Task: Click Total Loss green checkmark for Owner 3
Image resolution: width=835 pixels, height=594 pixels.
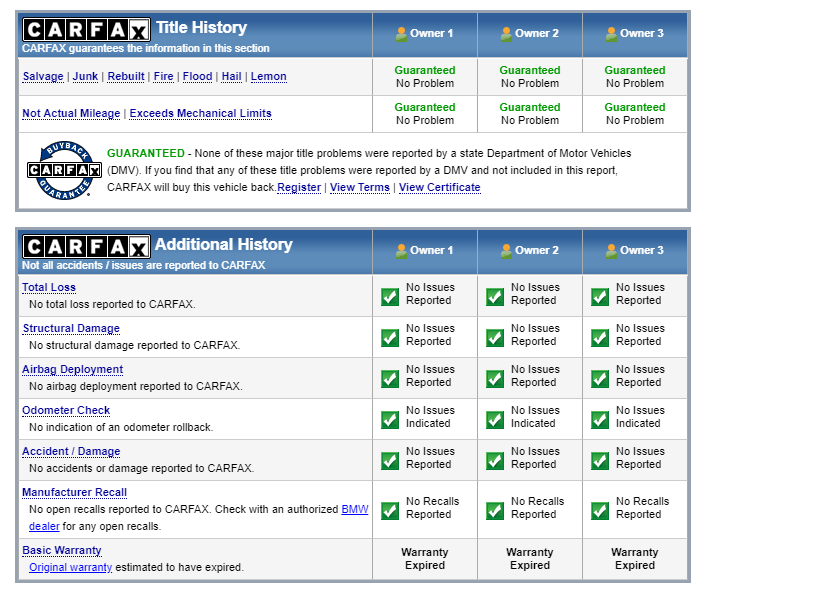Action: point(600,297)
